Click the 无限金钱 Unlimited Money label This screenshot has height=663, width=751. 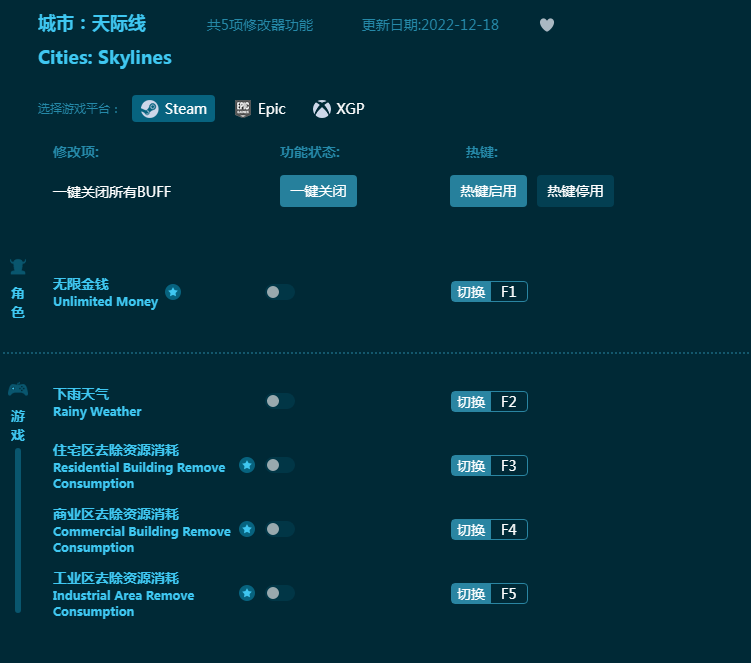point(105,293)
